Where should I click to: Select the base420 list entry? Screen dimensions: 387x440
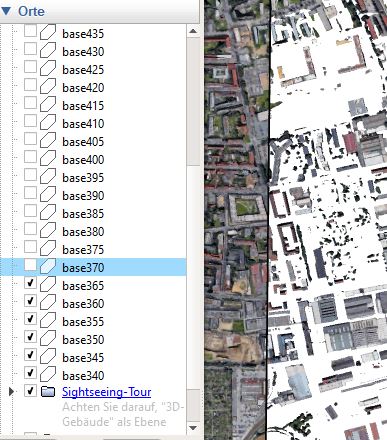83,88
